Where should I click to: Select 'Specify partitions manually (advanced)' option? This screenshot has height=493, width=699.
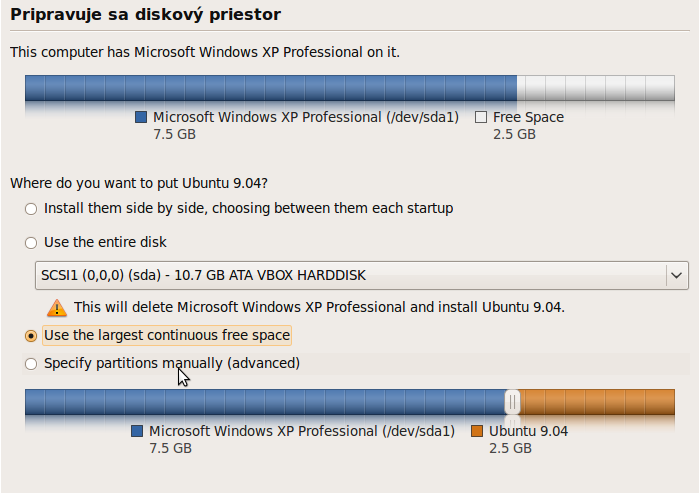tap(31, 364)
